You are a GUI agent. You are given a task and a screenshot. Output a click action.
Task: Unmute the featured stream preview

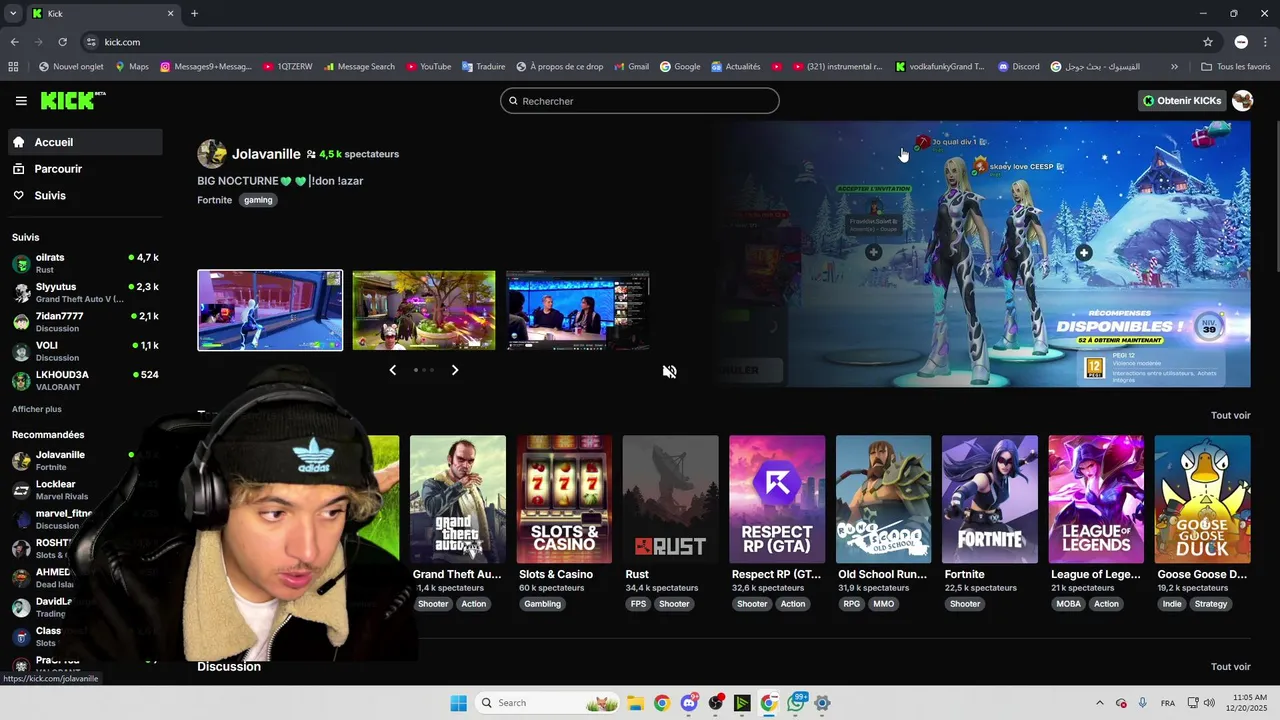pyautogui.click(x=670, y=371)
